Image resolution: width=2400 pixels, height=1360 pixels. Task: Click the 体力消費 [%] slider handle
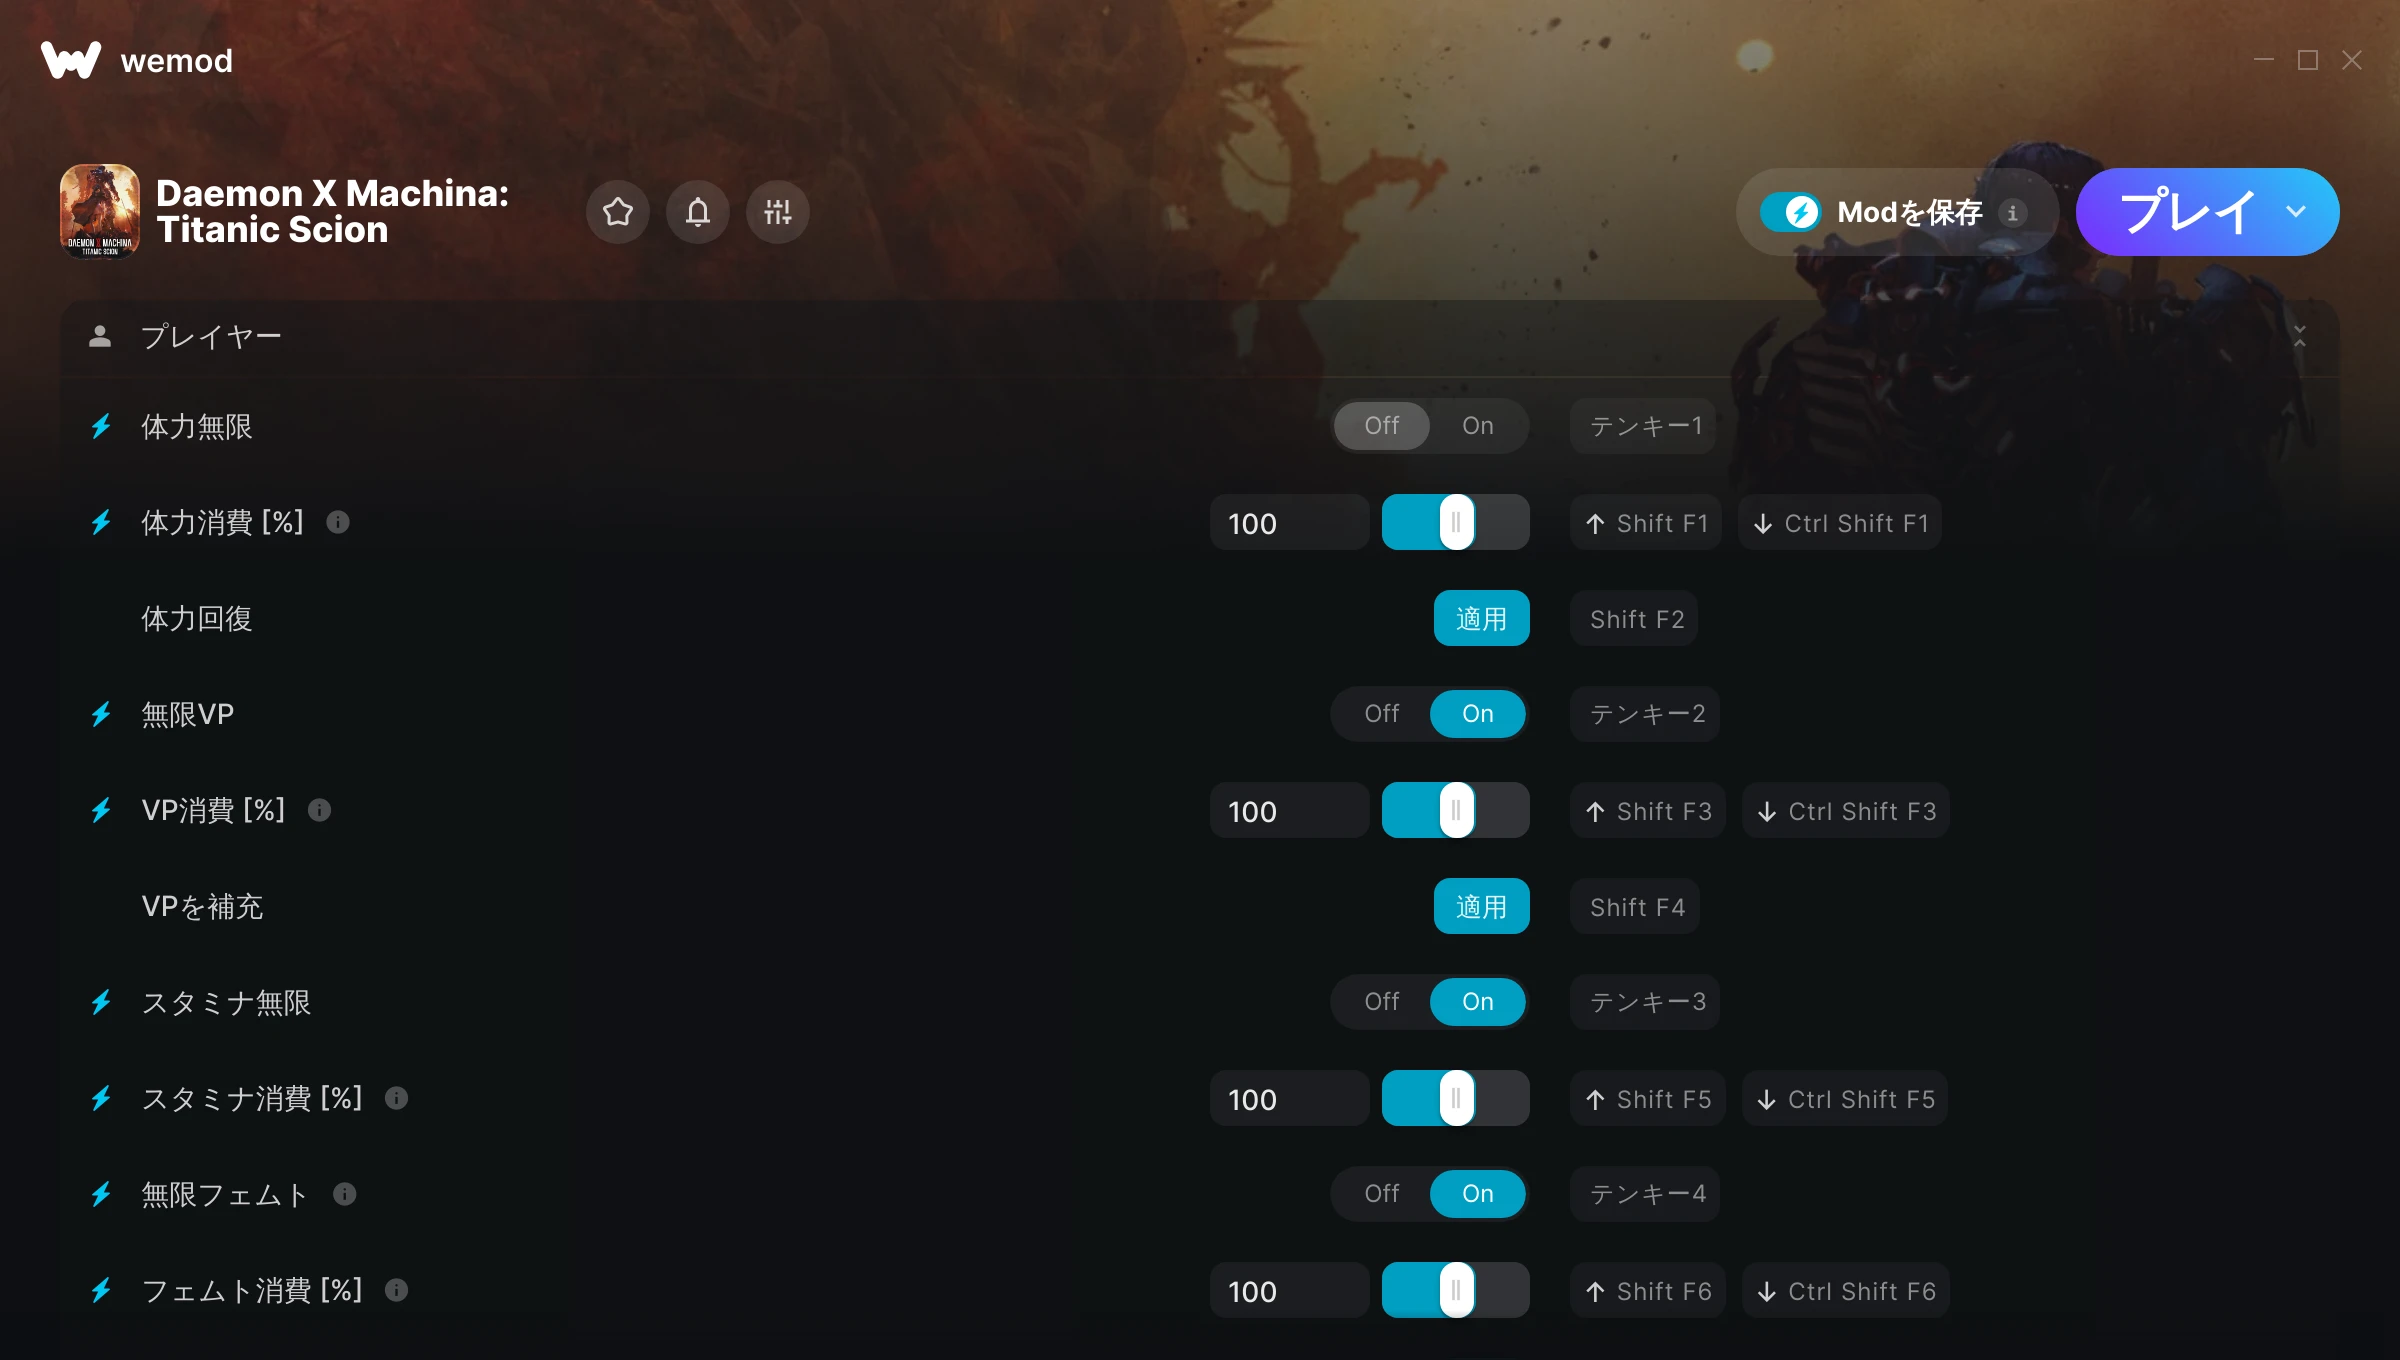[x=1457, y=522]
